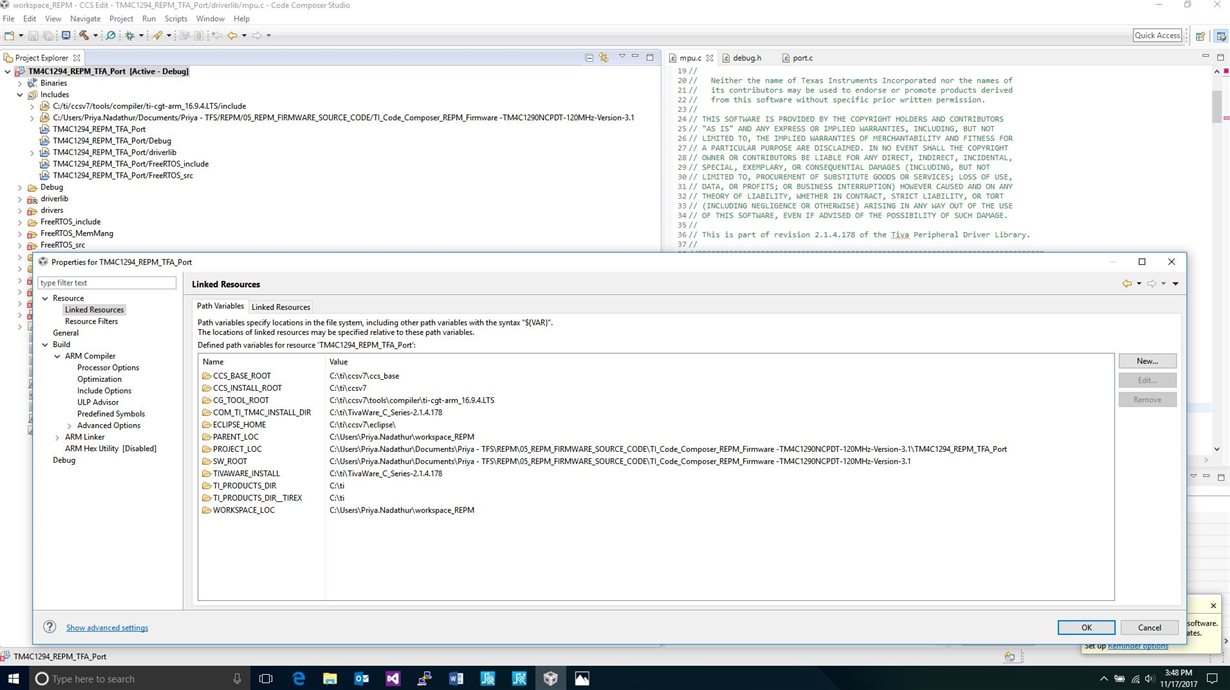Click the New... button
This screenshot has width=1230, height=690.
(1147, 361)
